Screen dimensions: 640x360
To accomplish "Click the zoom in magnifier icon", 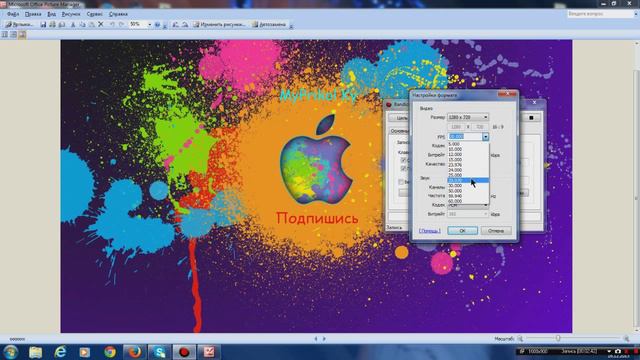I will tap(627, 338).
